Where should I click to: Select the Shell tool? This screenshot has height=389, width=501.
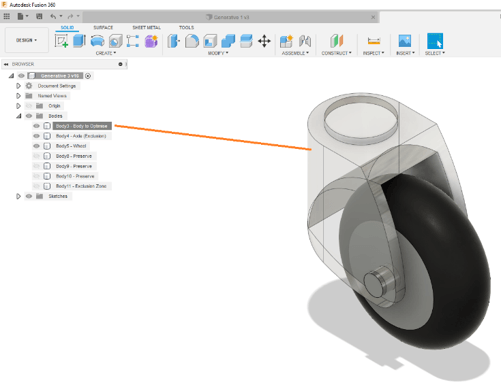[x=210, y=41]
